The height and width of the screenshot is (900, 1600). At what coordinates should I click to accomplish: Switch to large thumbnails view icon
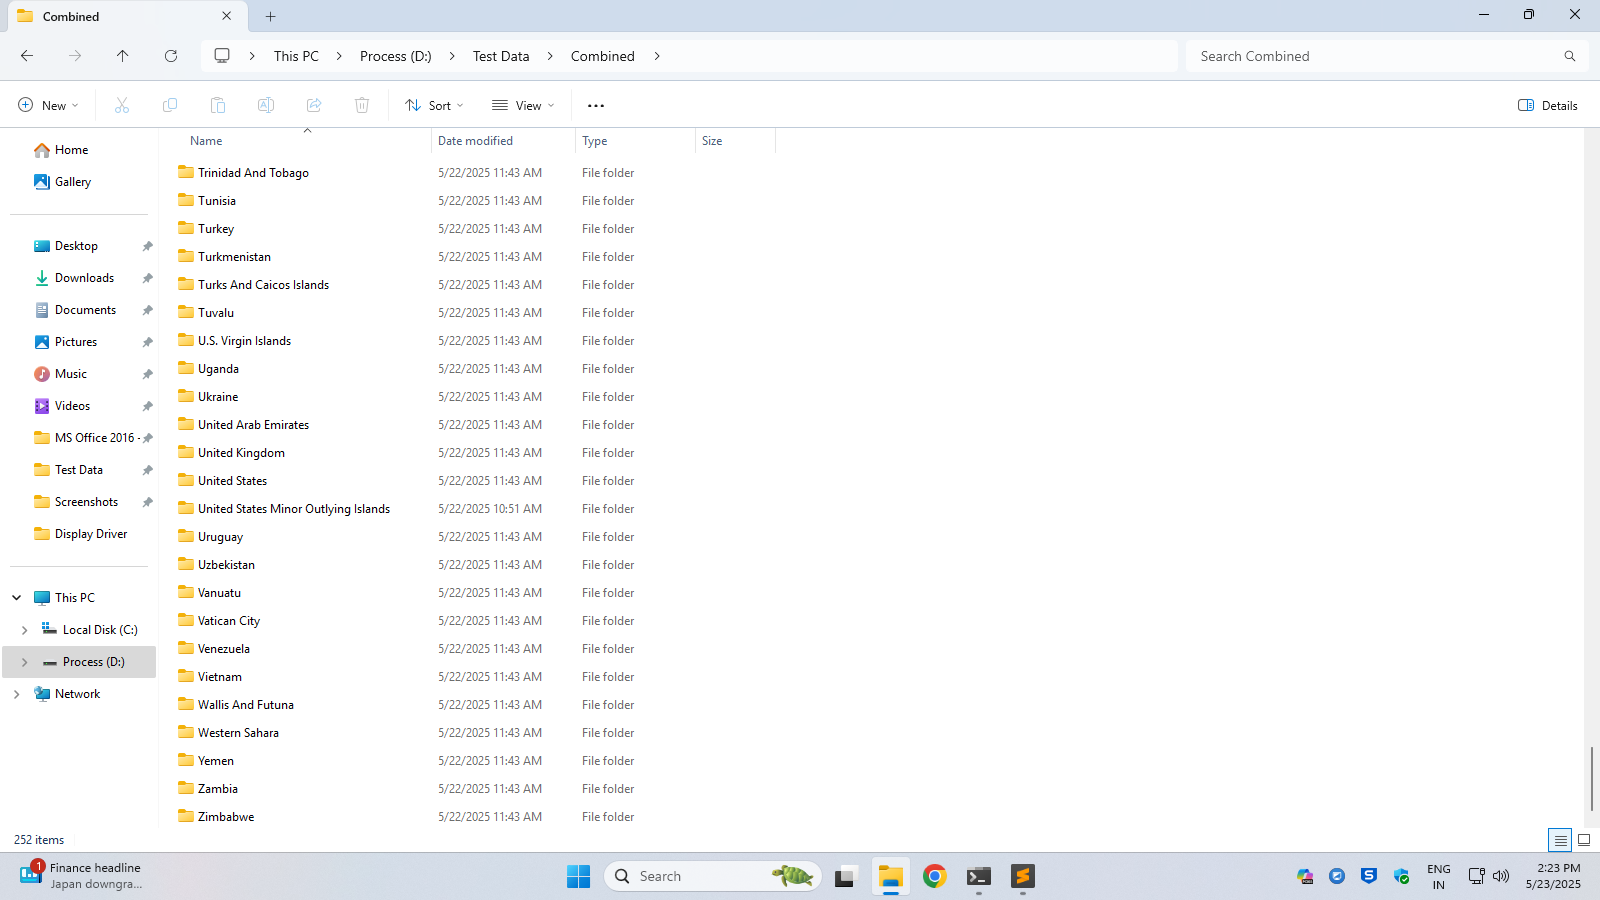coord(1584,840)
